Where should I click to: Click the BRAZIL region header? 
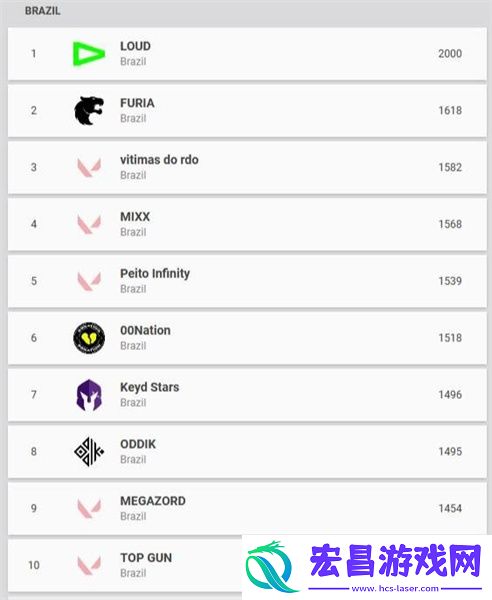42,11
